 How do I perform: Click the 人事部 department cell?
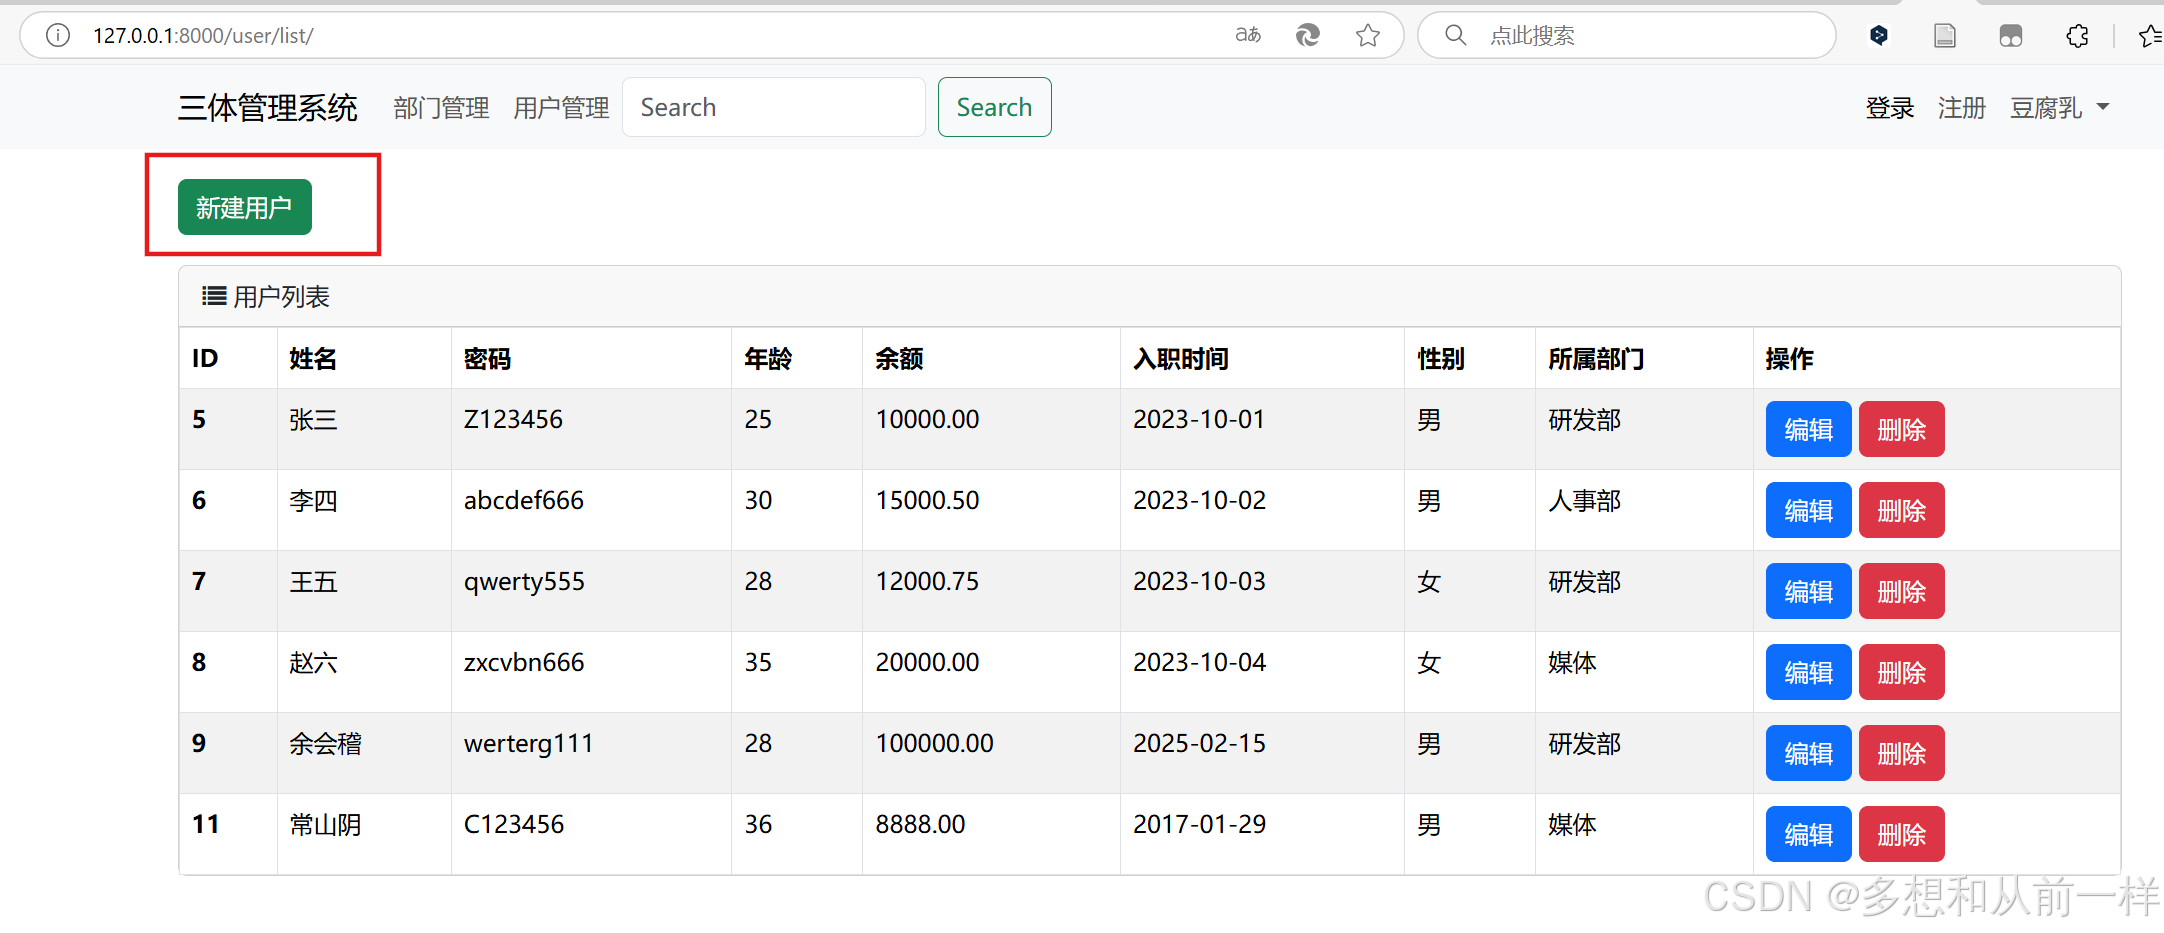coord(1584,500)
